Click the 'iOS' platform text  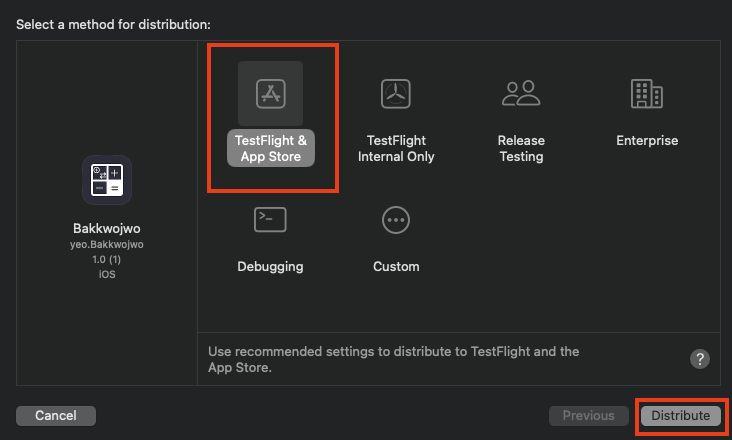[x=107, y=274]
